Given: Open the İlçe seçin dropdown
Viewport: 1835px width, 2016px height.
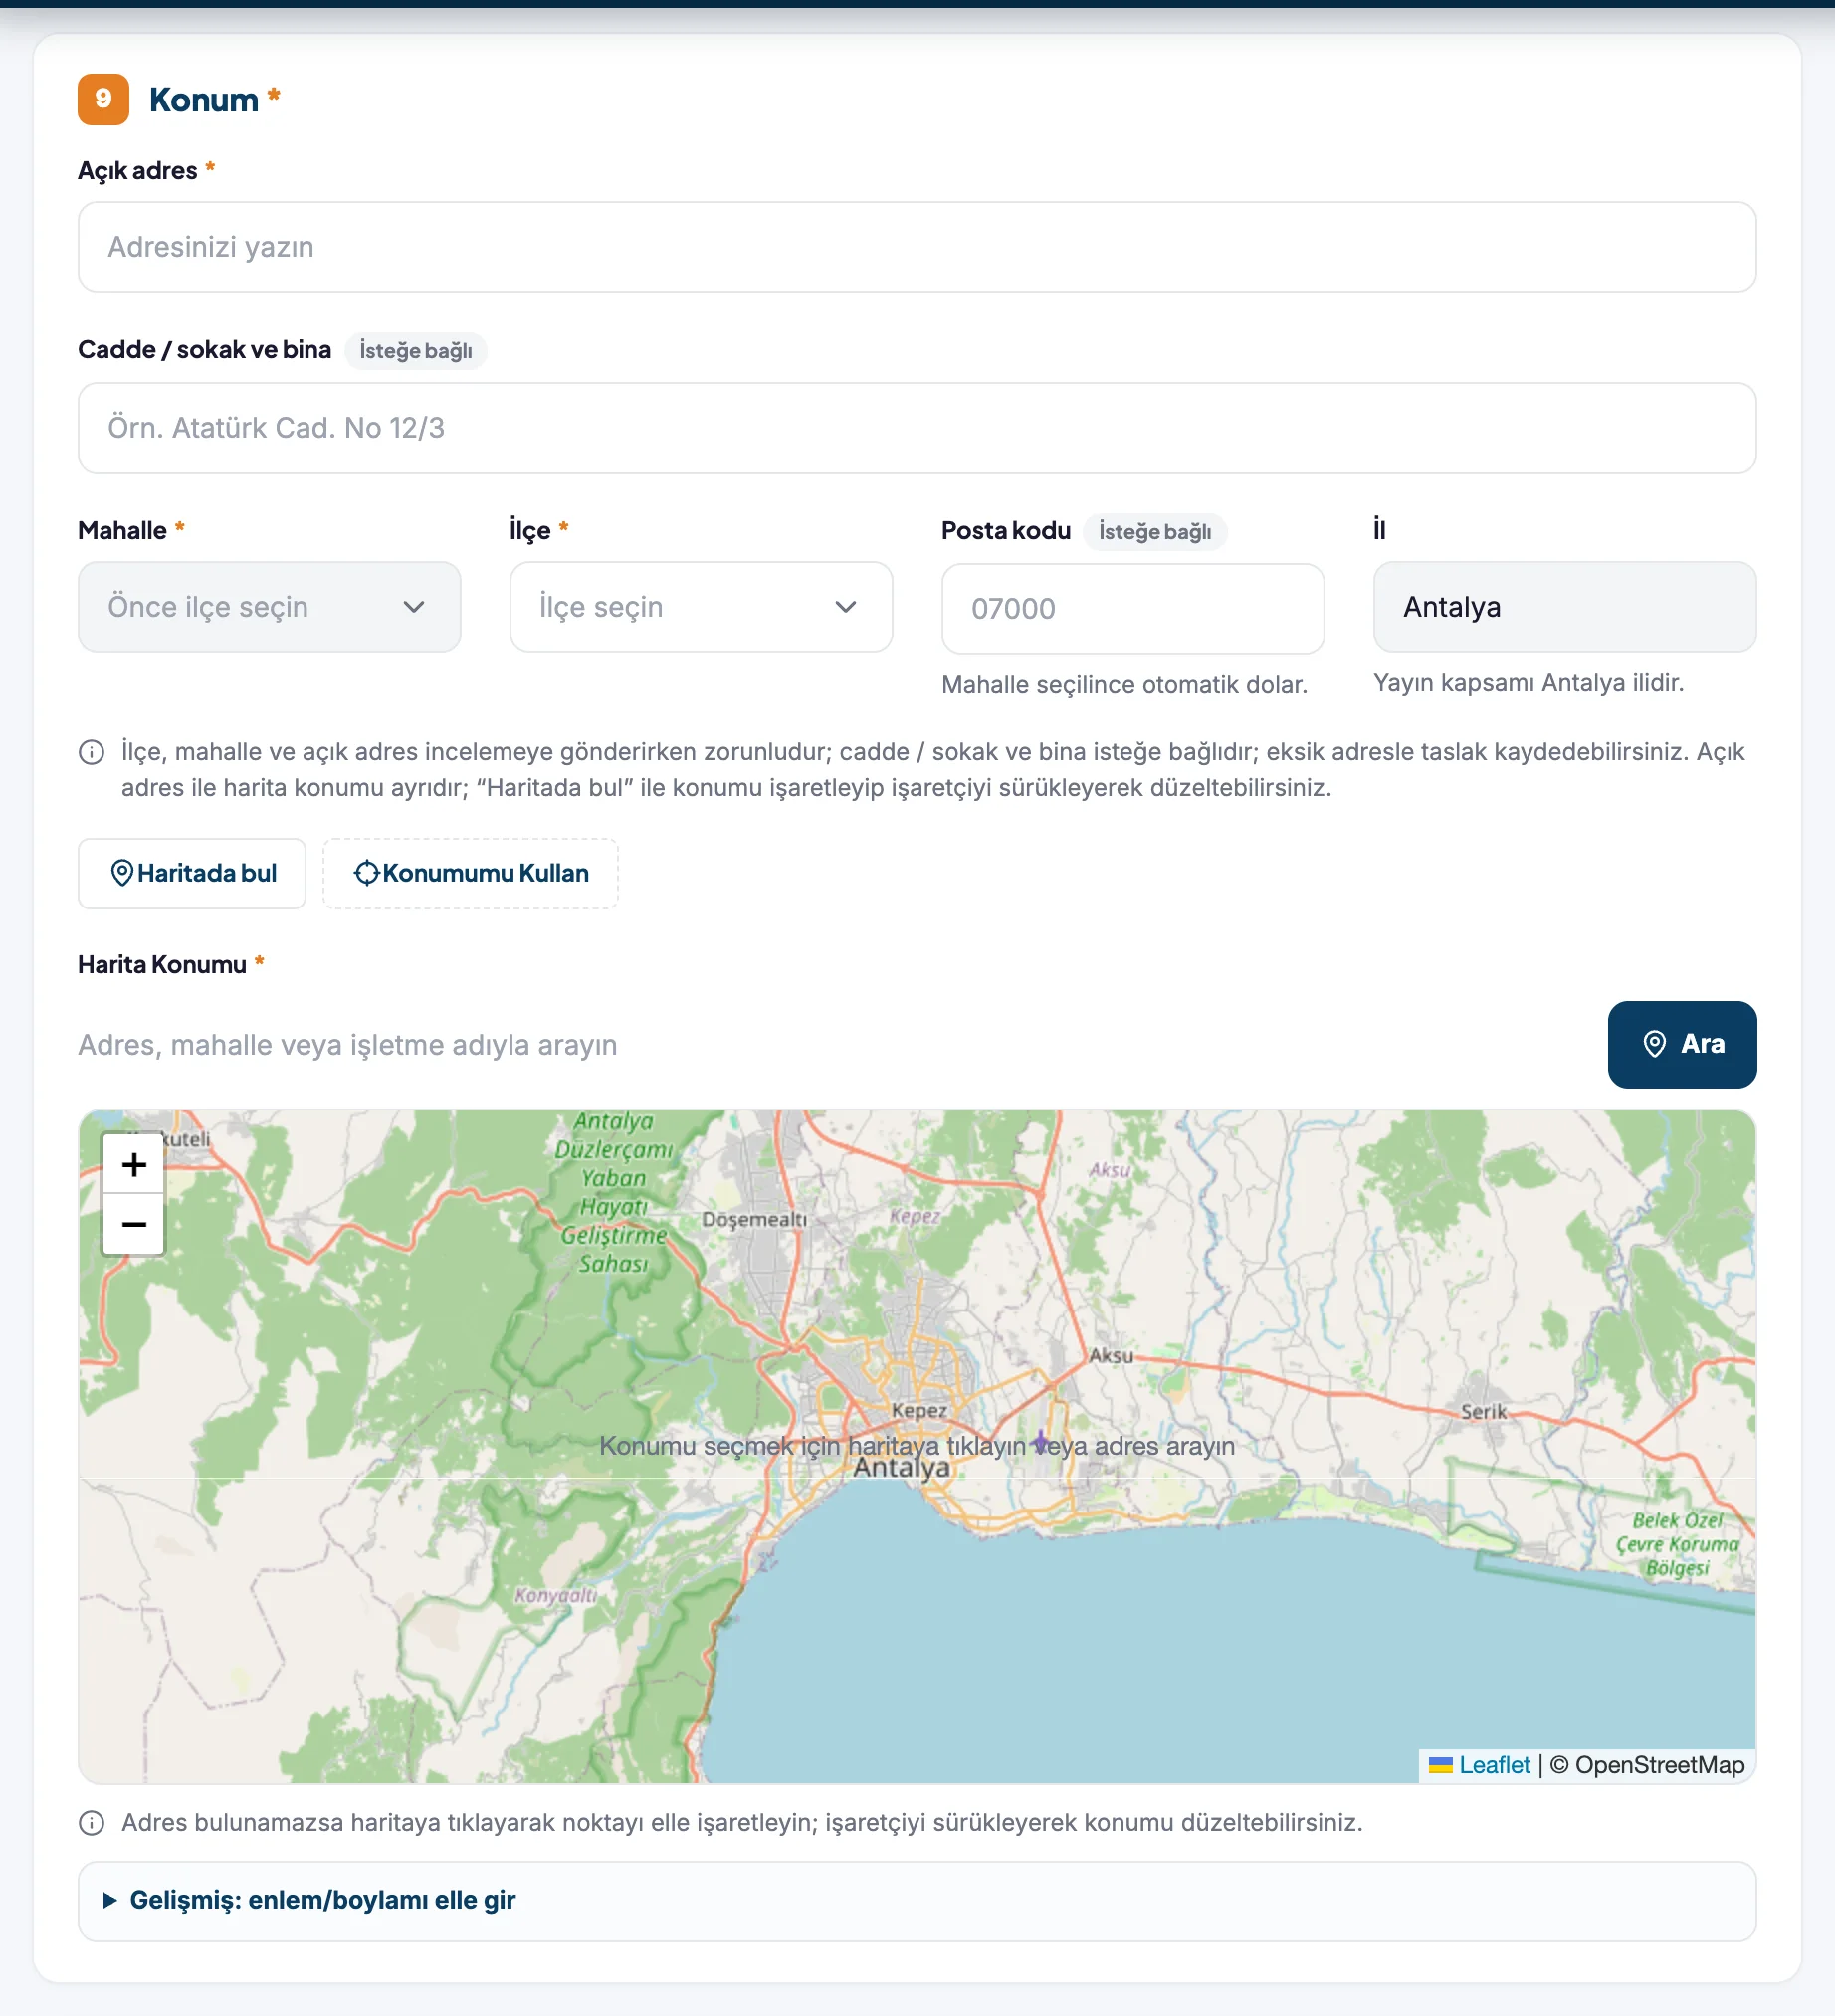Looking at the screenshot, I should [x=701, y=607].
